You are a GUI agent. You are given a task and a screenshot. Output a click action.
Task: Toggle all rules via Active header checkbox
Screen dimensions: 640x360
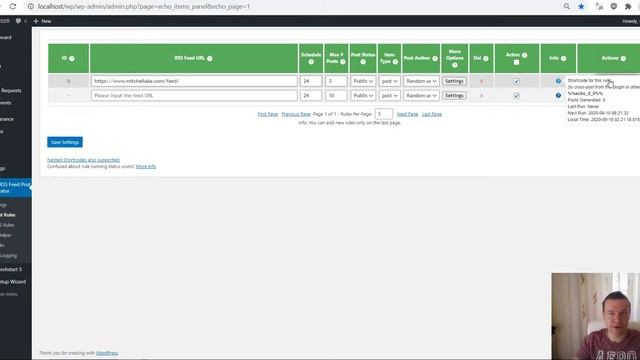coord(516,62)
